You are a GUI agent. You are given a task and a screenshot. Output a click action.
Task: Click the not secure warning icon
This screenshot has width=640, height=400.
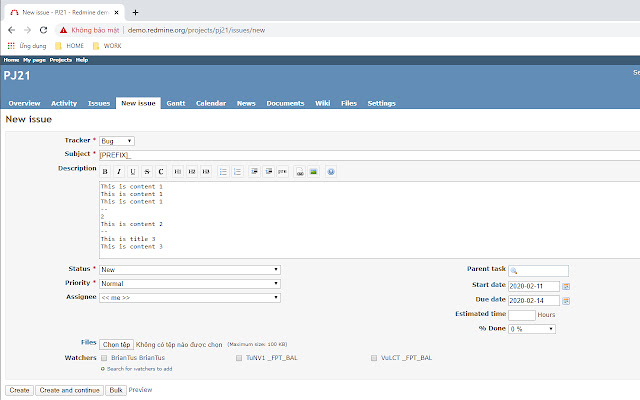click(63, 30)
